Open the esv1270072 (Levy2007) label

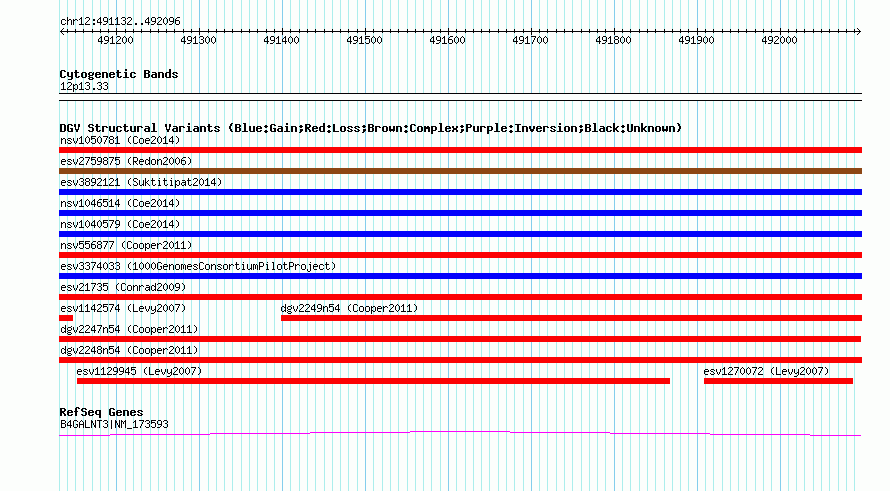(x=766, y=371)
